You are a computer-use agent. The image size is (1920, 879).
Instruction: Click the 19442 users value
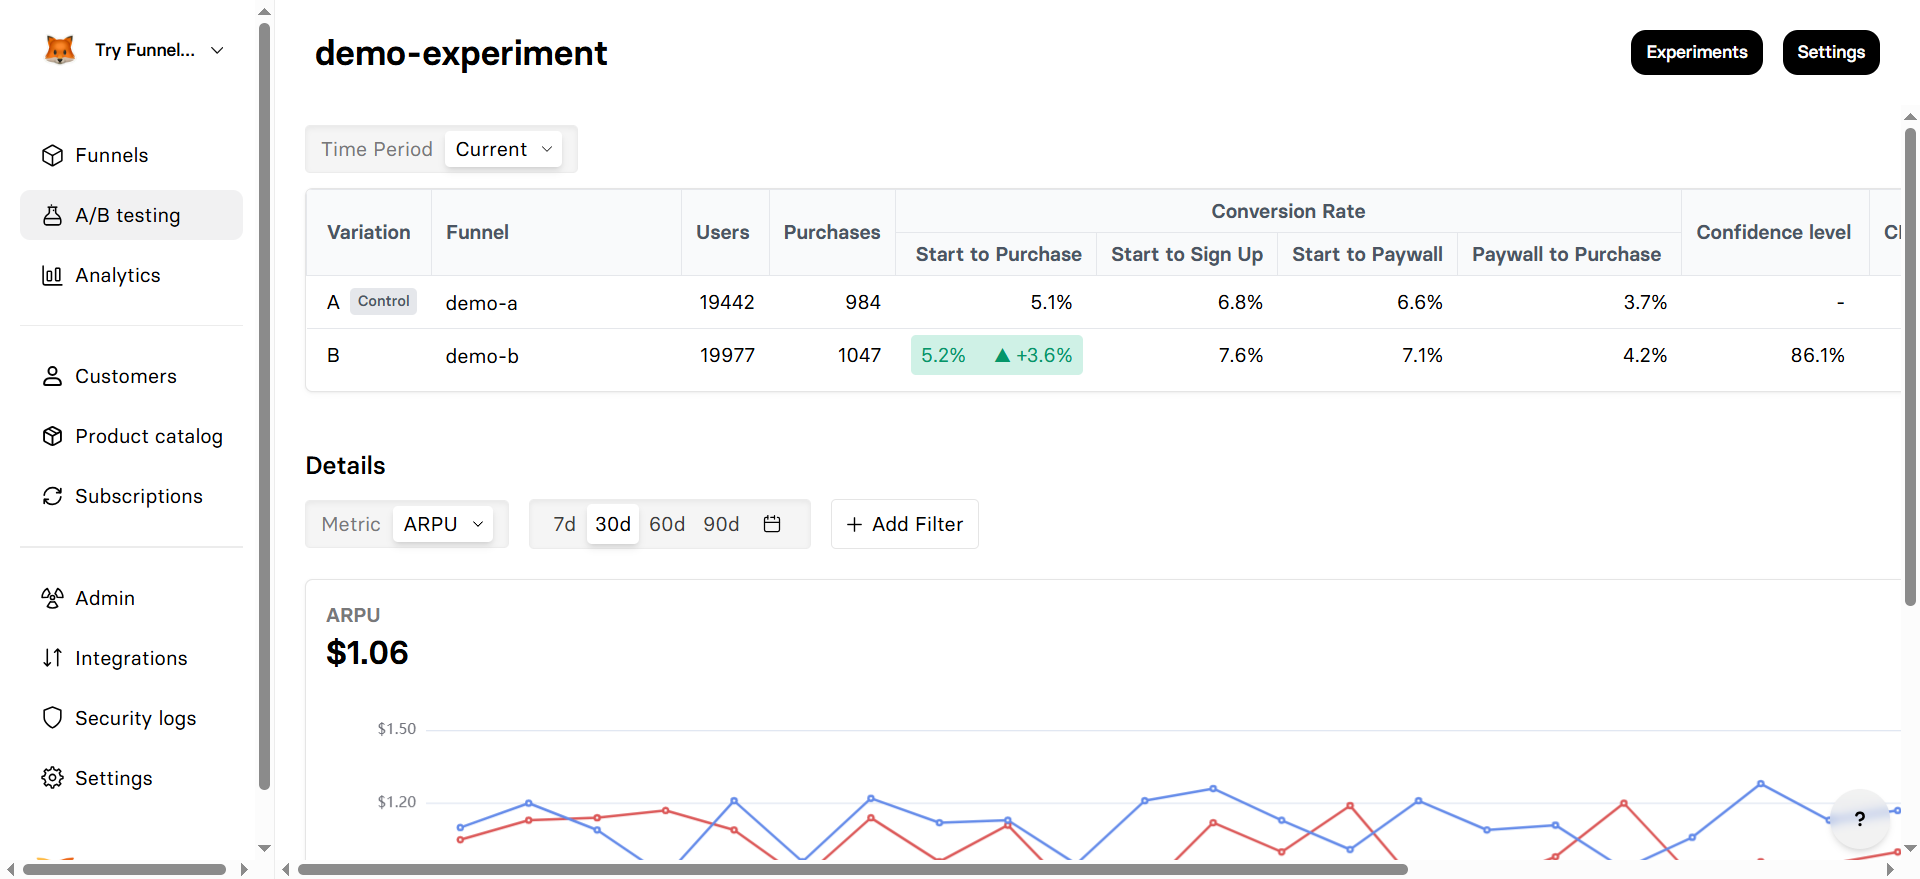[727, 302]
